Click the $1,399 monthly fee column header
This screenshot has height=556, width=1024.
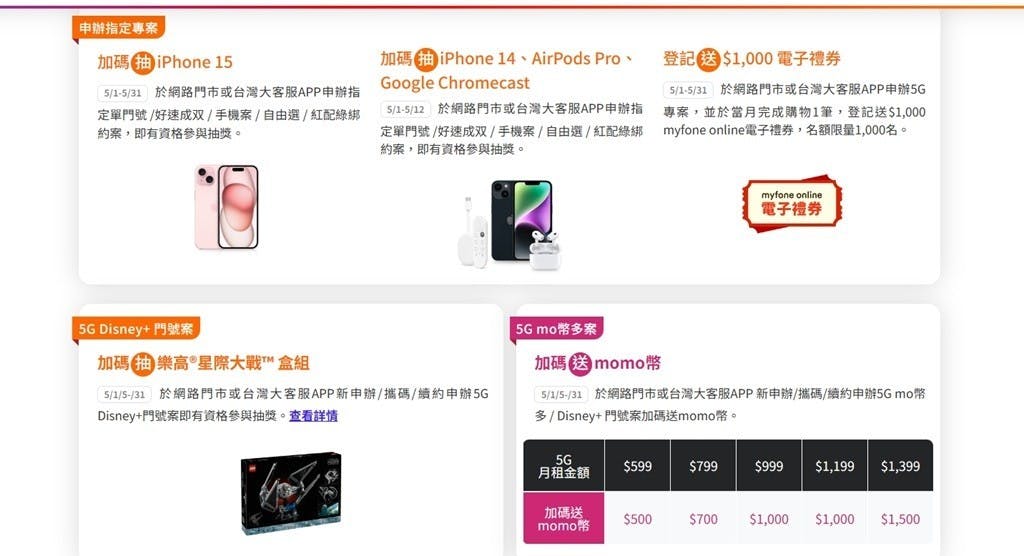(x=900, y=466)
